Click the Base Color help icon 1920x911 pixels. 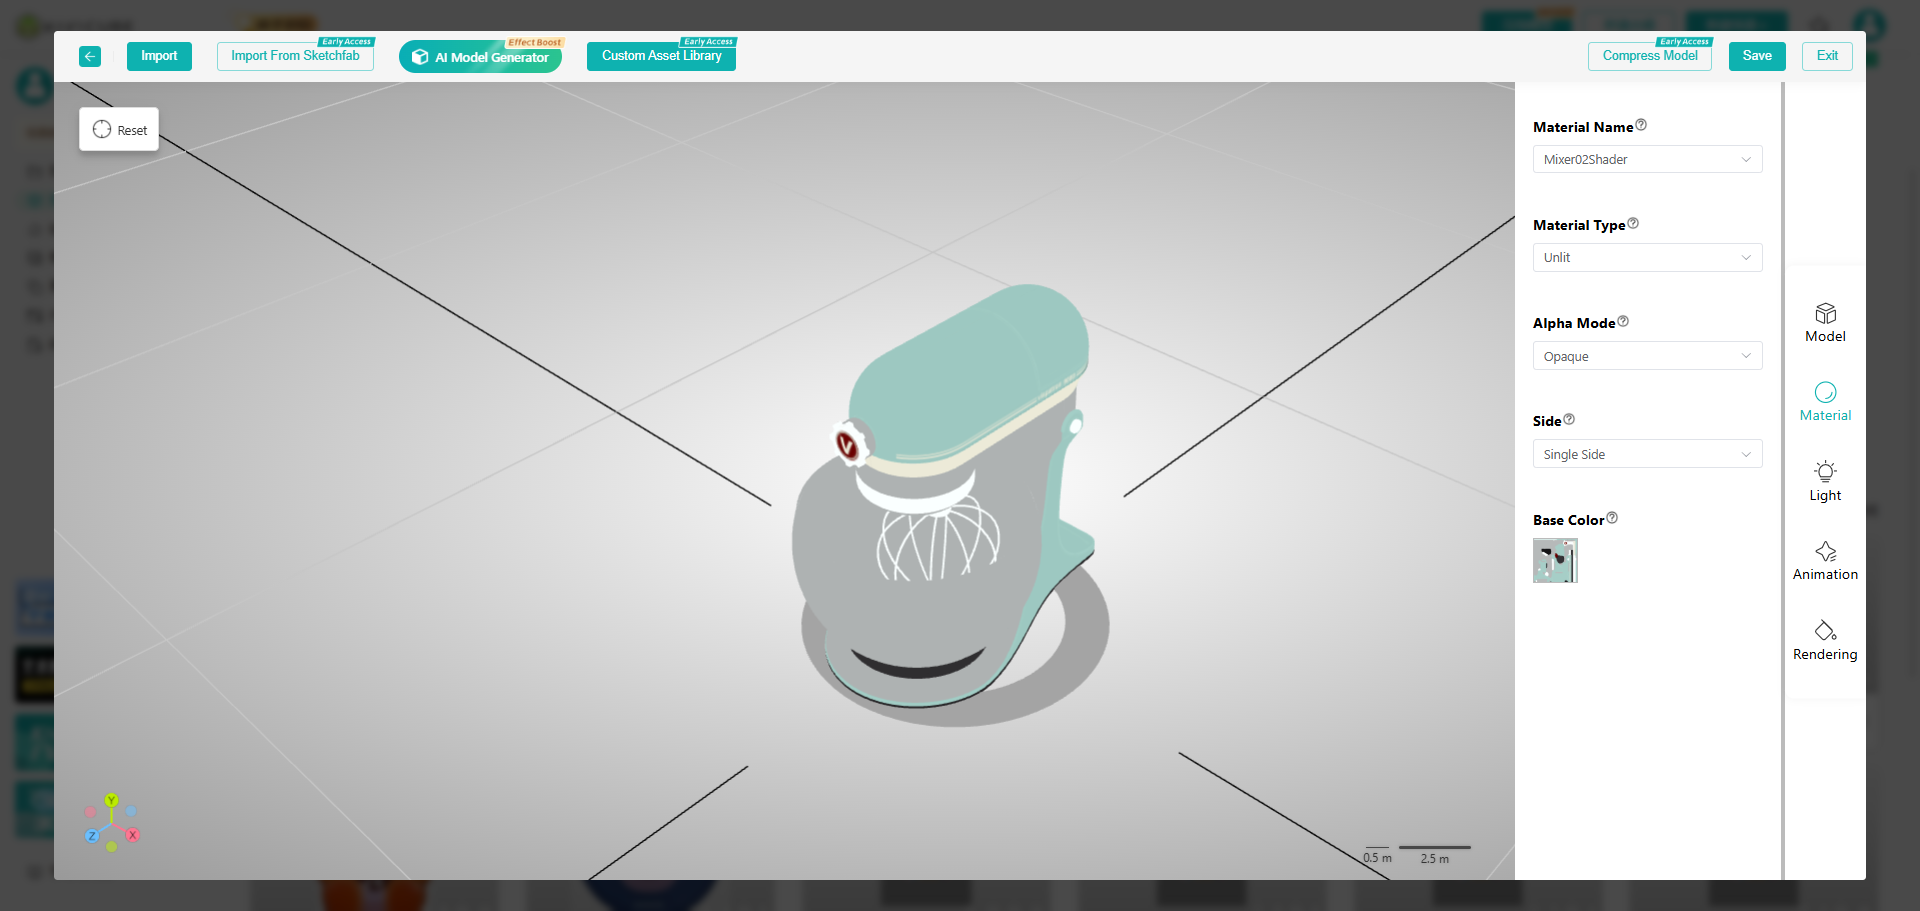coord(1612,518)
